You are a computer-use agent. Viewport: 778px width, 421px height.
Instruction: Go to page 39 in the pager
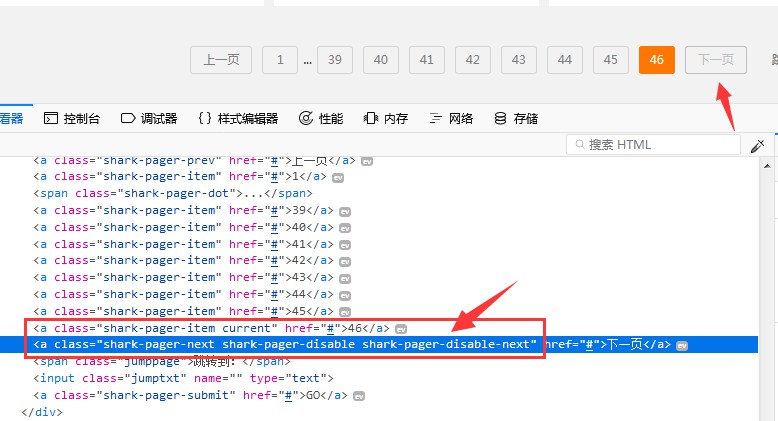[335, 60]
